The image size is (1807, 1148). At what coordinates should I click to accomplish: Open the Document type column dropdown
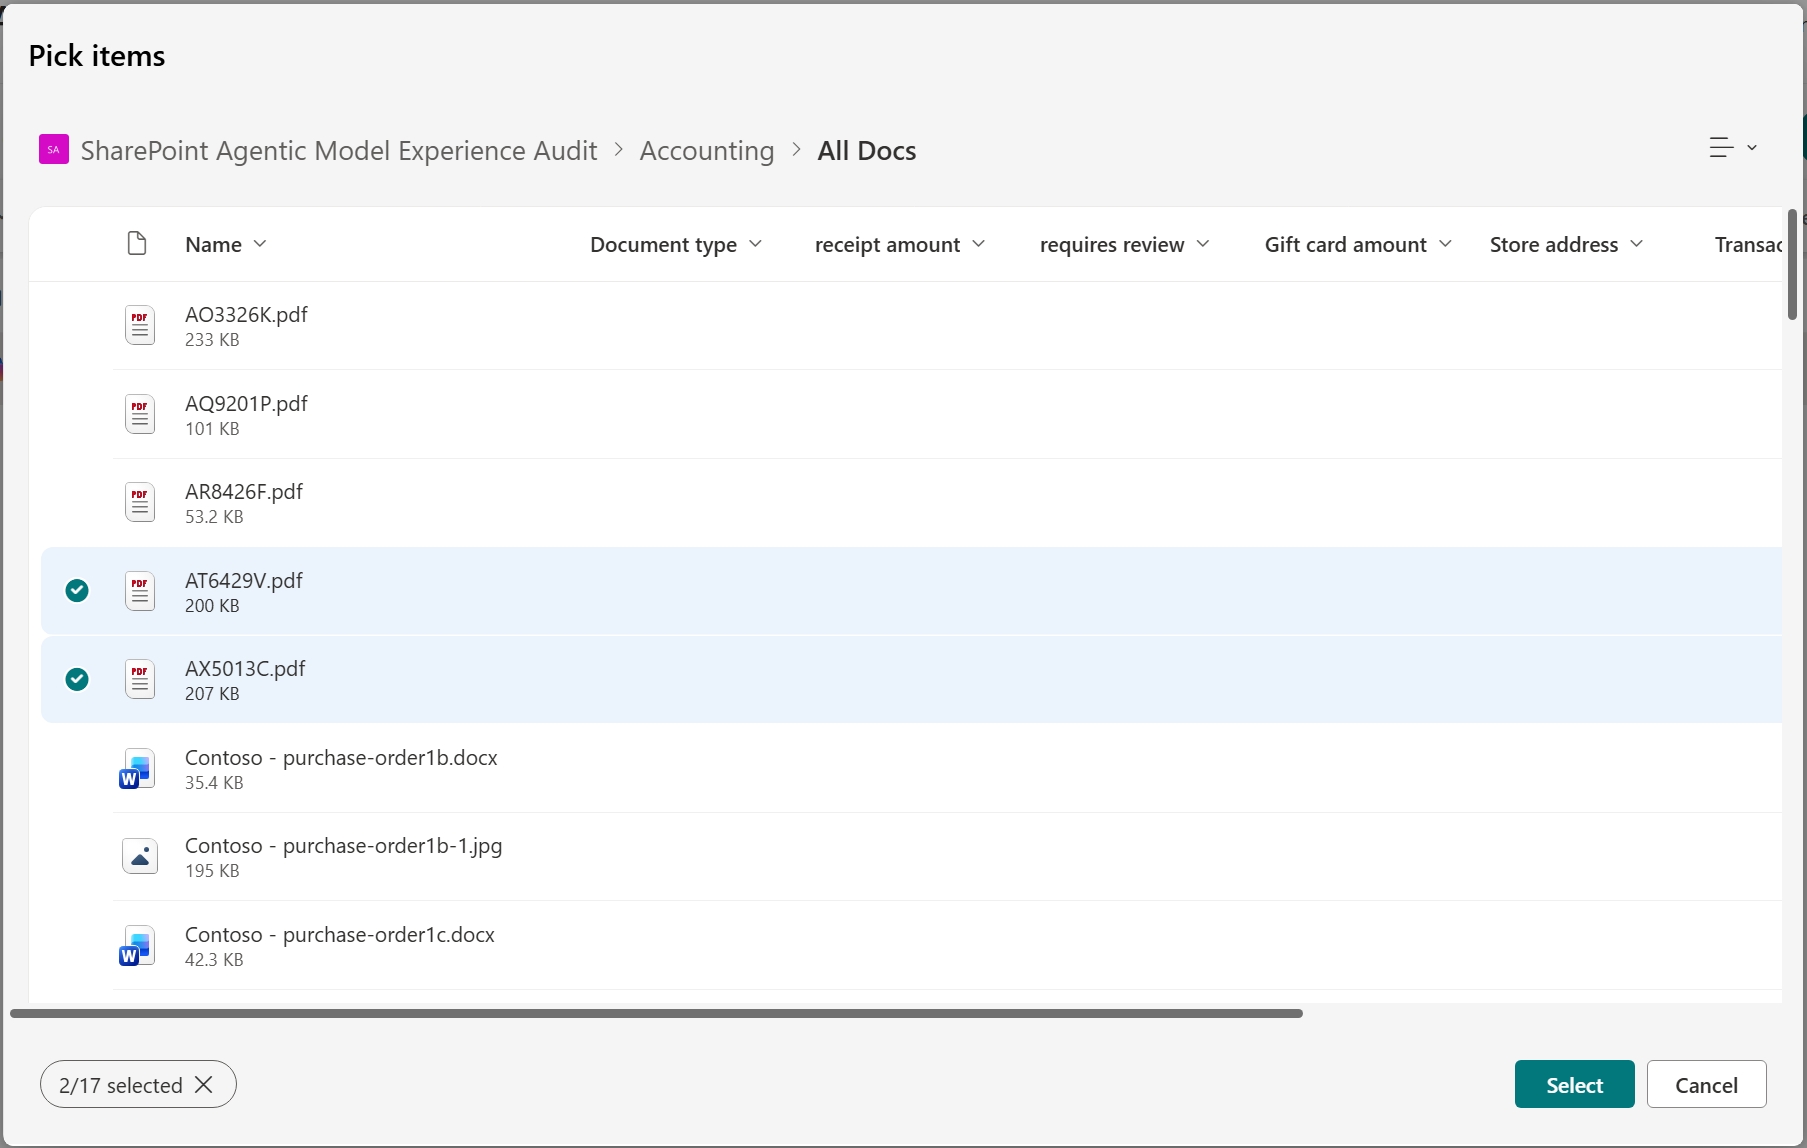pyautogui.click(x=757, y=244)
